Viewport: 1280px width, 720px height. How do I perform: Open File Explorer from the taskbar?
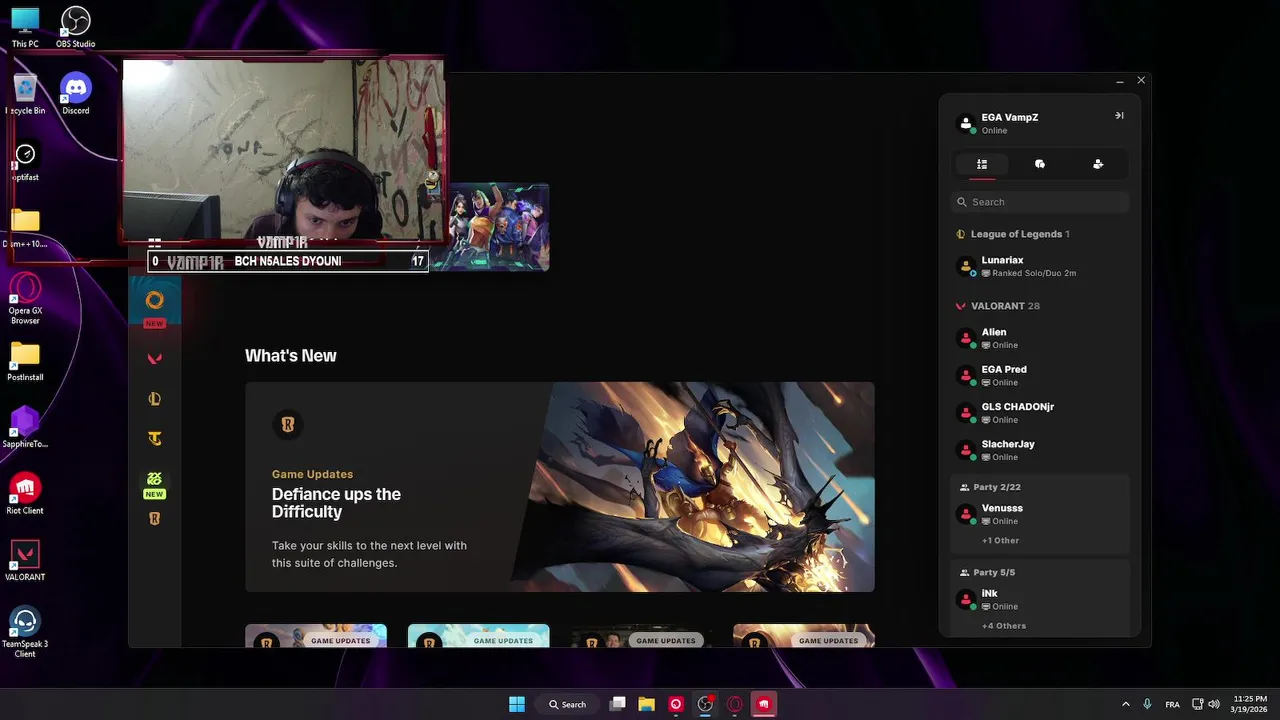point(647,704)
